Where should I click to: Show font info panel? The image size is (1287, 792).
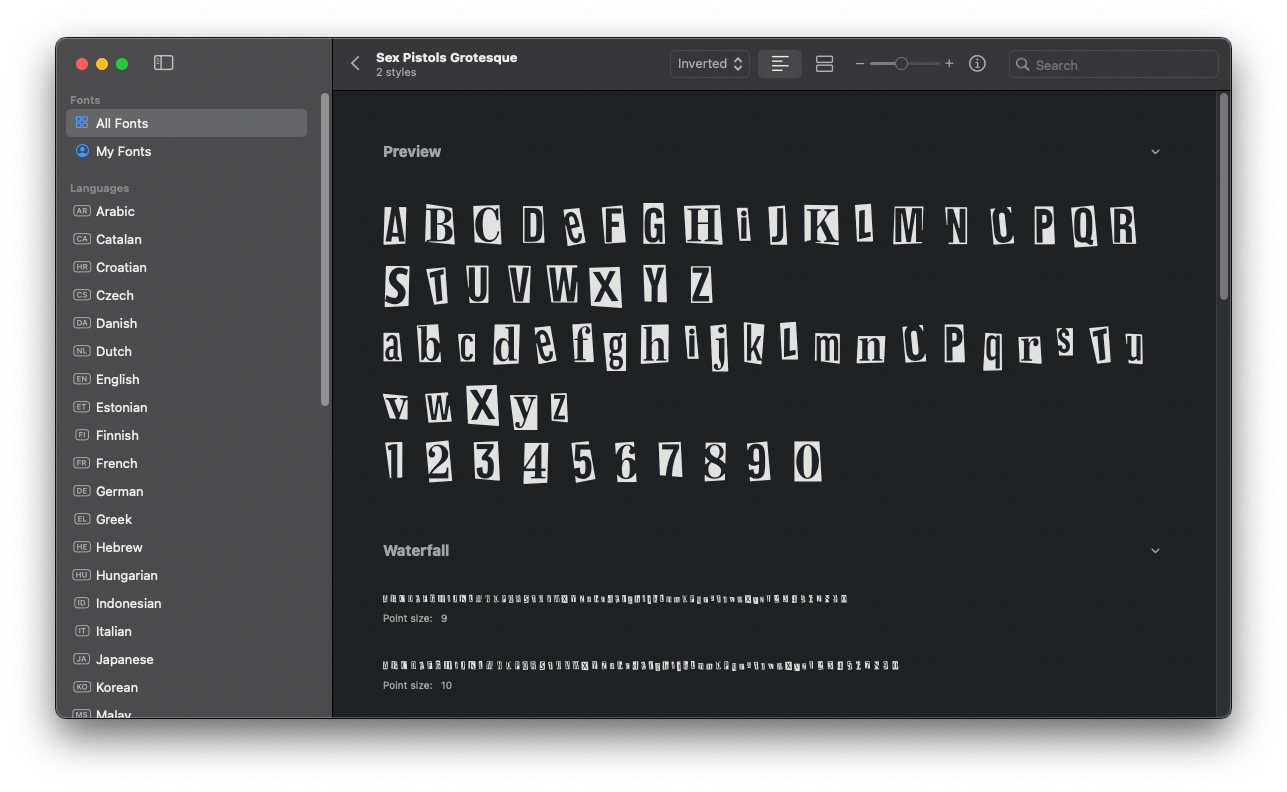coord(977,64)
